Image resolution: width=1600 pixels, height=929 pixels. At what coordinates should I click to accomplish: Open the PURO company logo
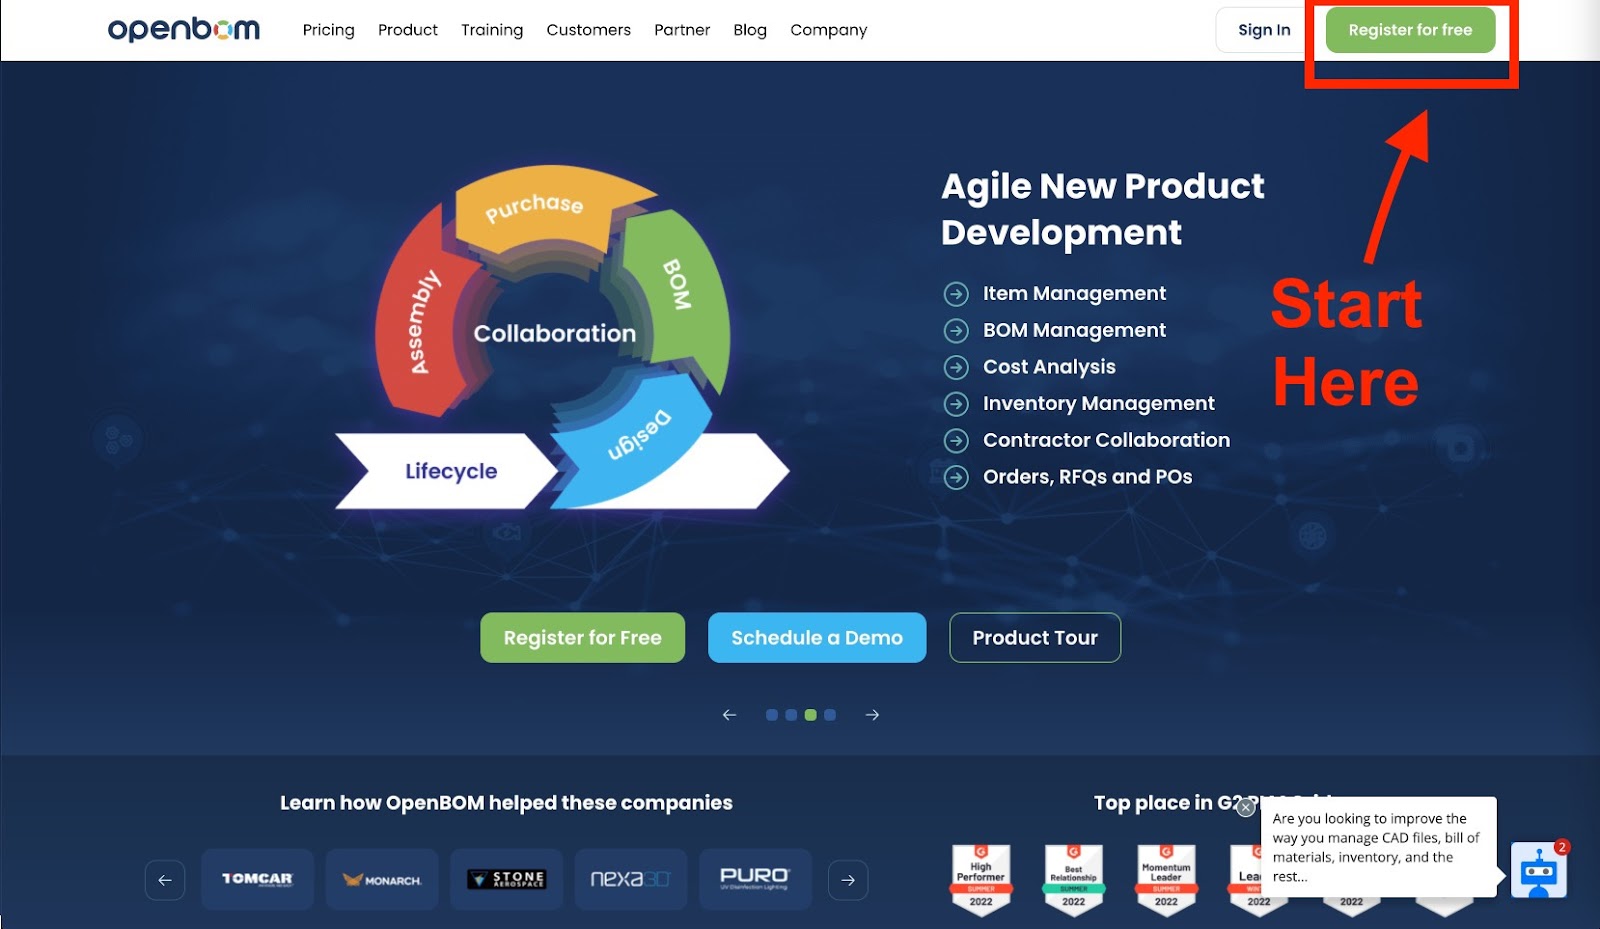(755, 879)
